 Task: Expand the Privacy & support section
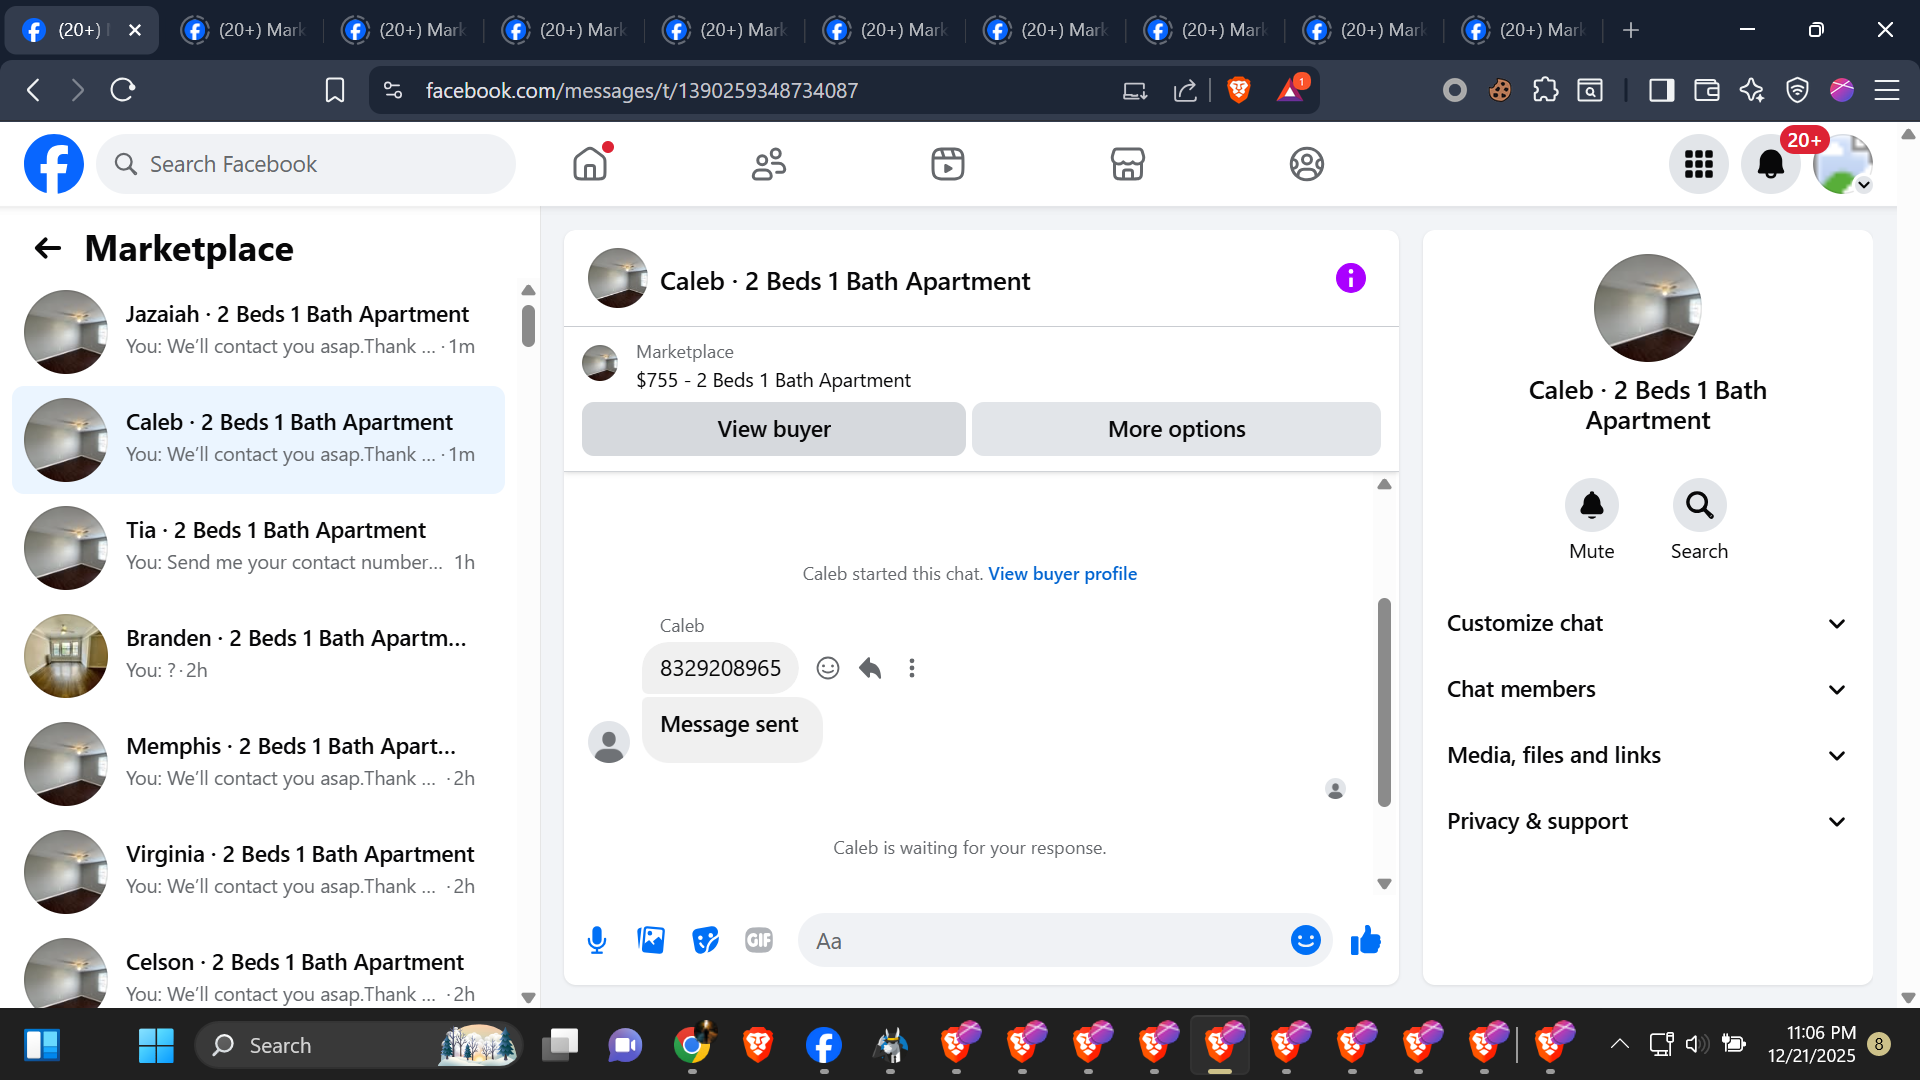[1647, 821]
